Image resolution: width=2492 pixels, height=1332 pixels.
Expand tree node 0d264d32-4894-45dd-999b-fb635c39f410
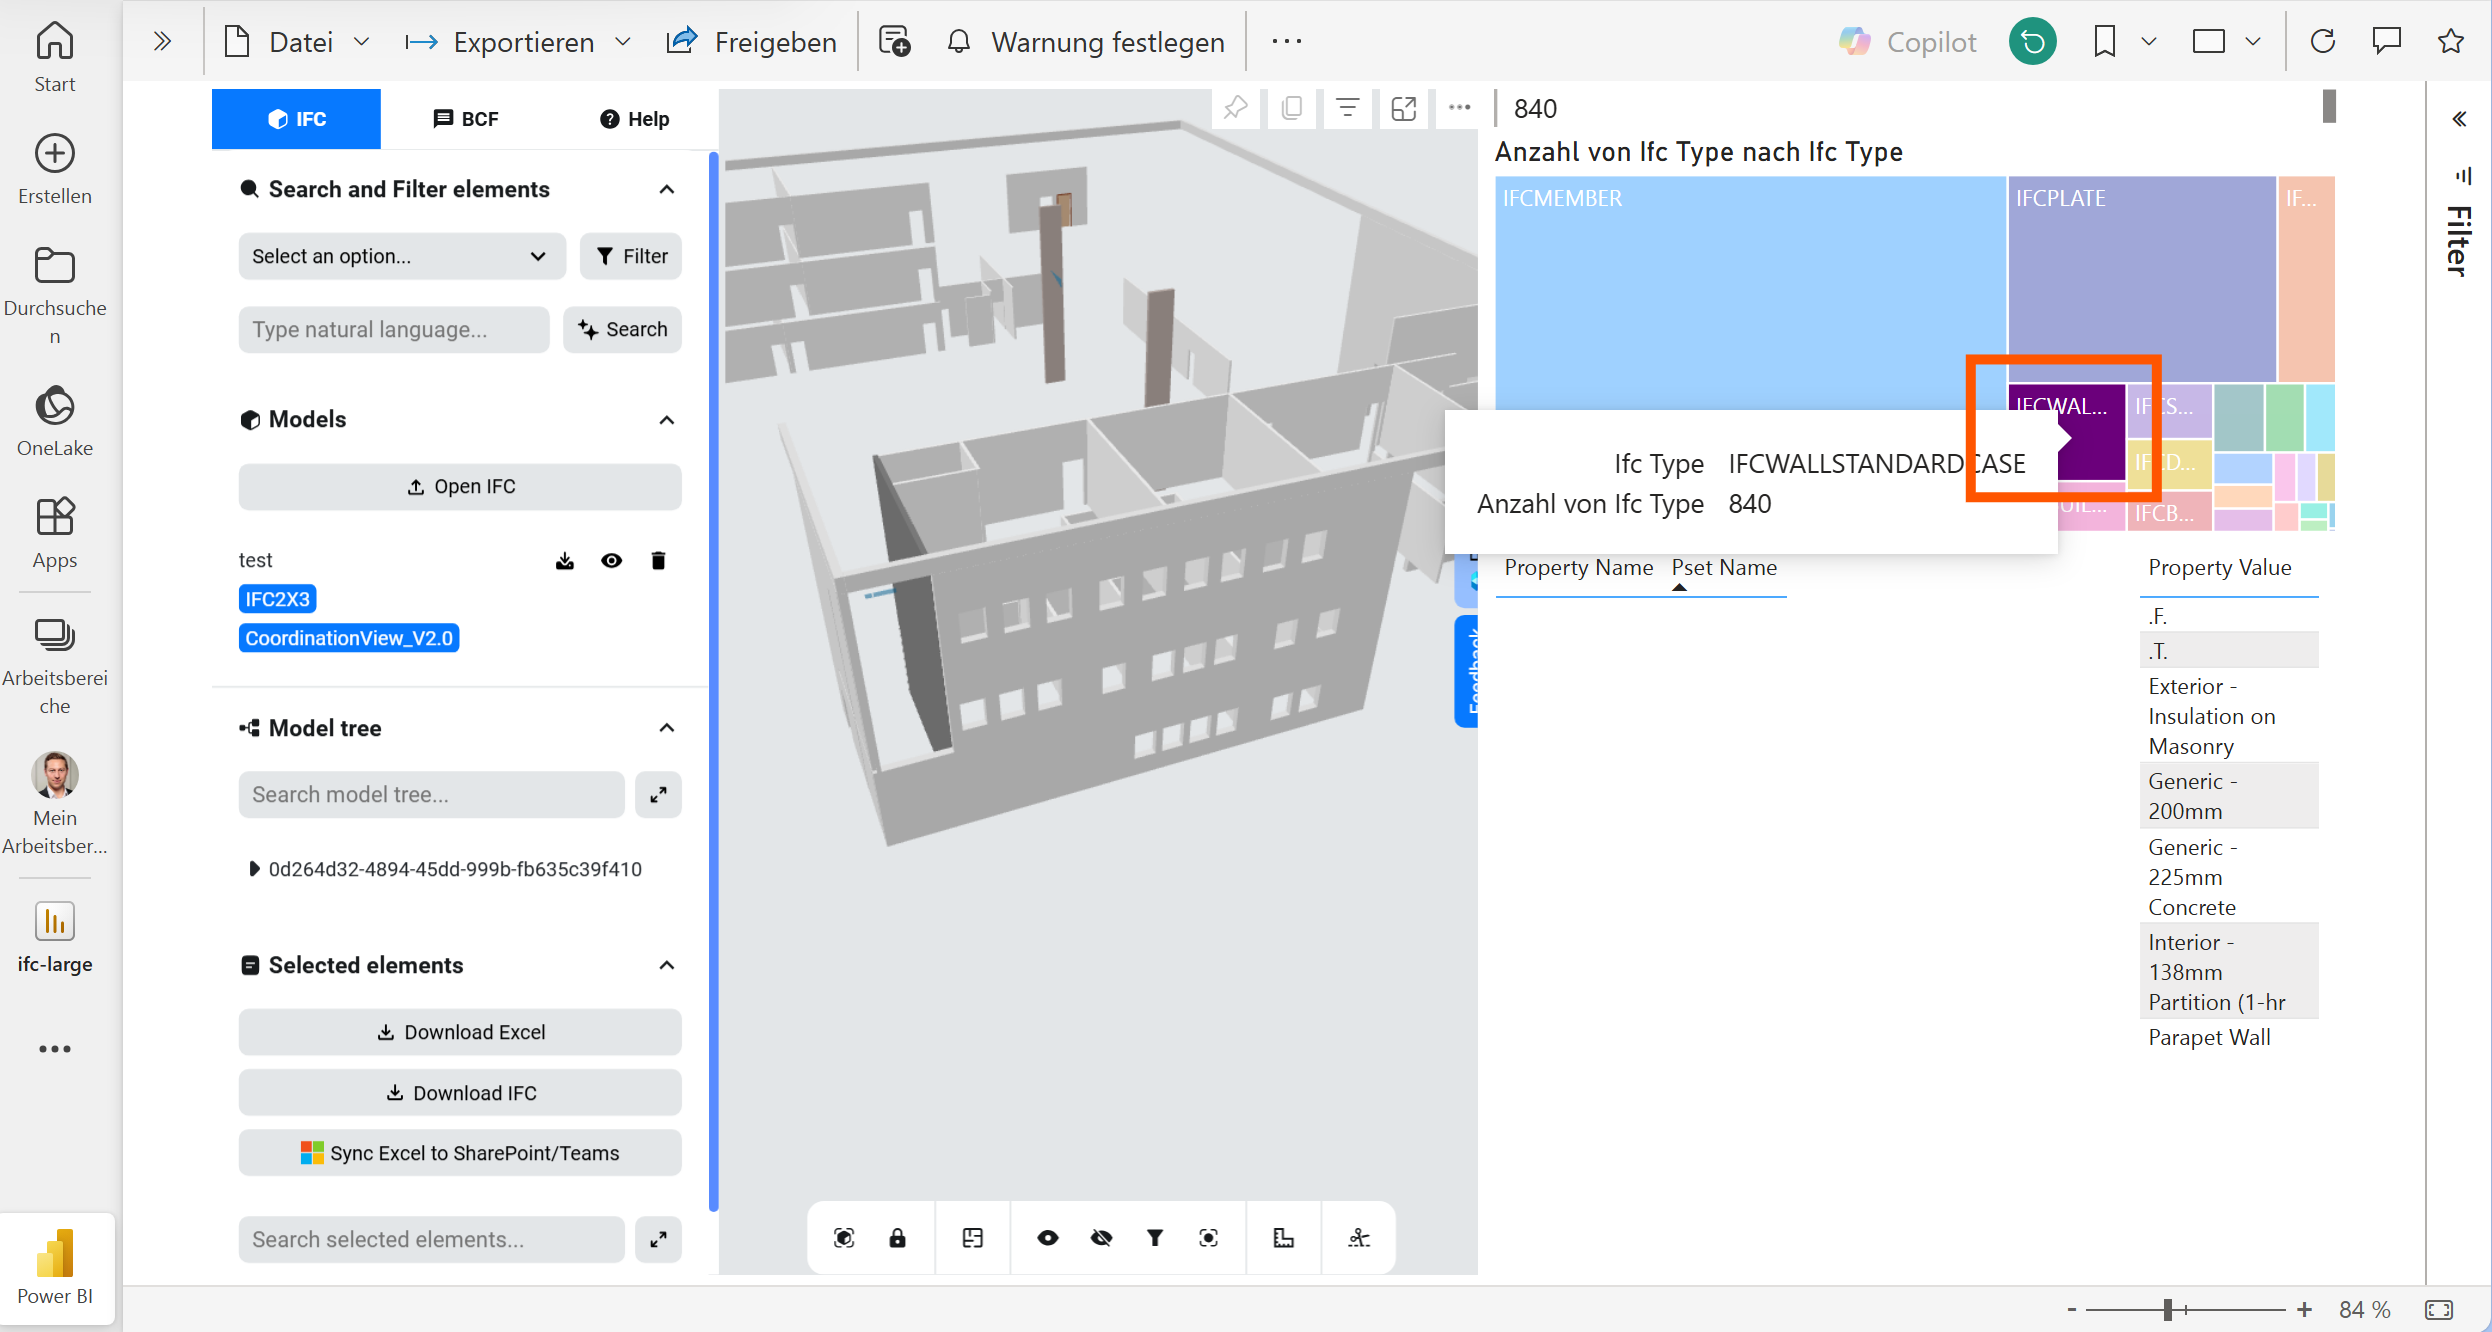point(254,869)
